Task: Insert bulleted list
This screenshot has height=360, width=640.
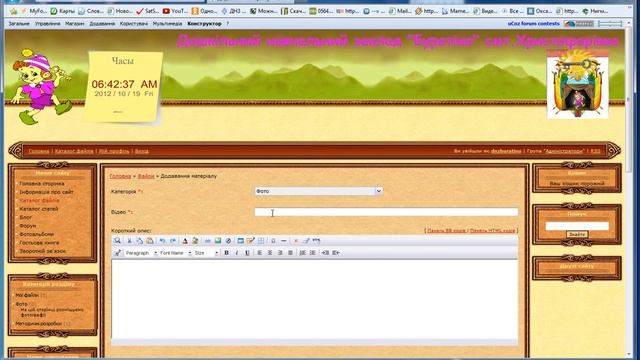Action: (x=313, y=253)
